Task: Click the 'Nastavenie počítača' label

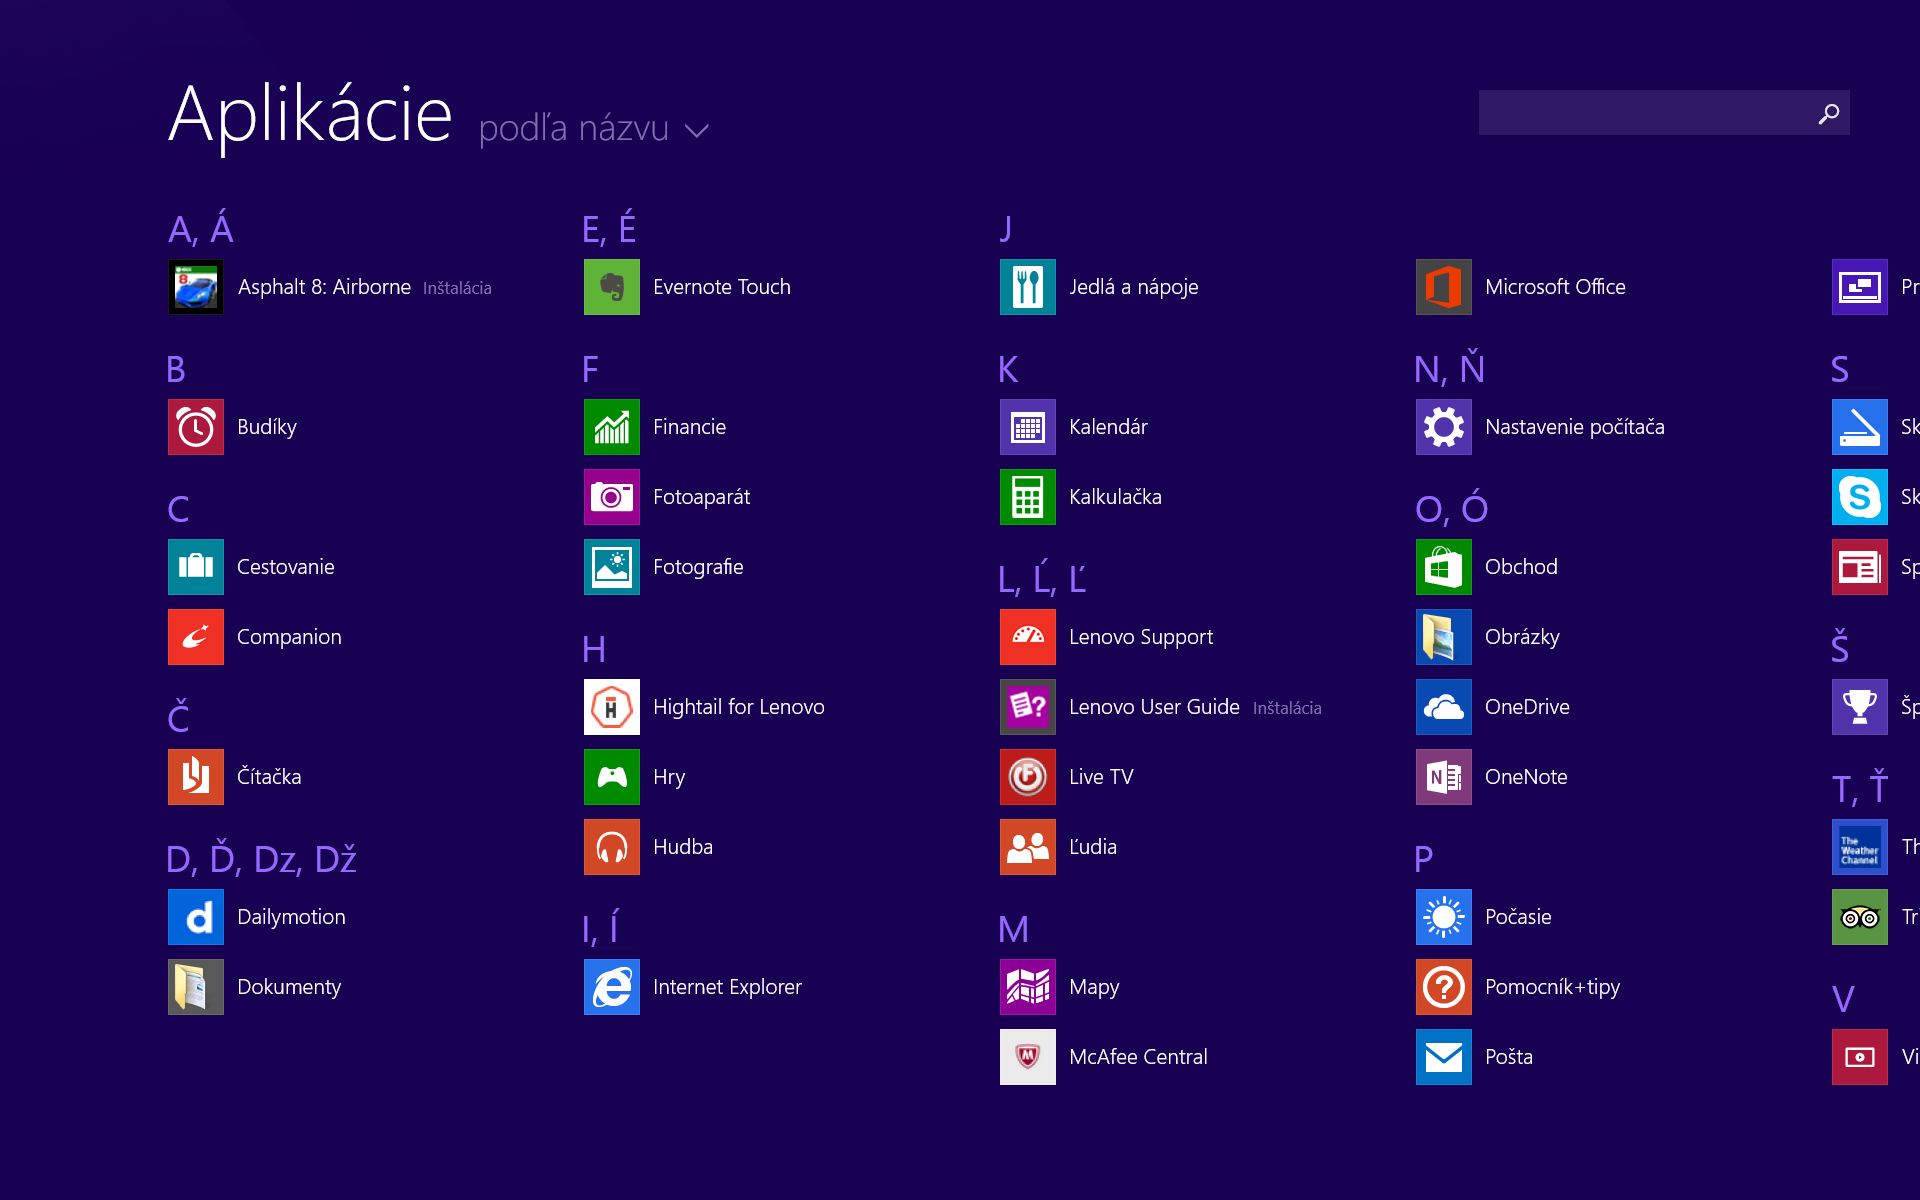Action: (1575, 427)
